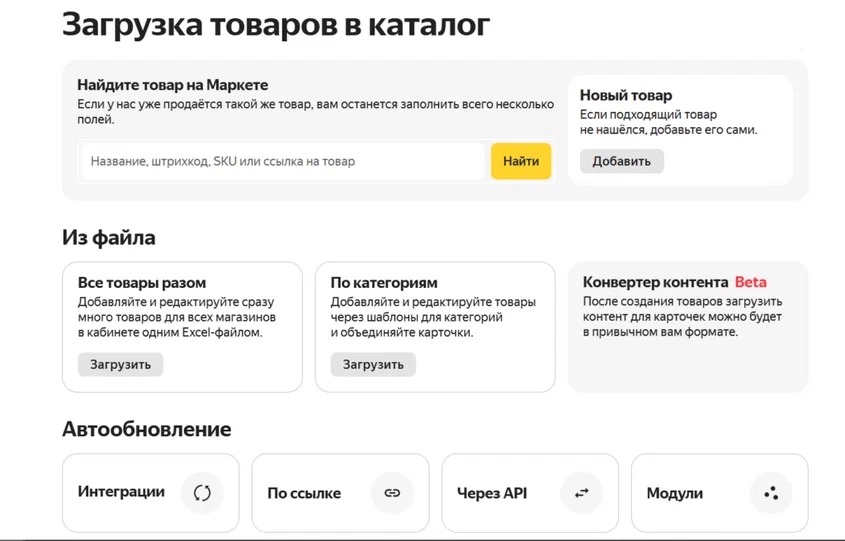Click the Загрузка товаров в каталог page title
The height and width of the screenshot is (541, 845).
(x=276, y=24)
